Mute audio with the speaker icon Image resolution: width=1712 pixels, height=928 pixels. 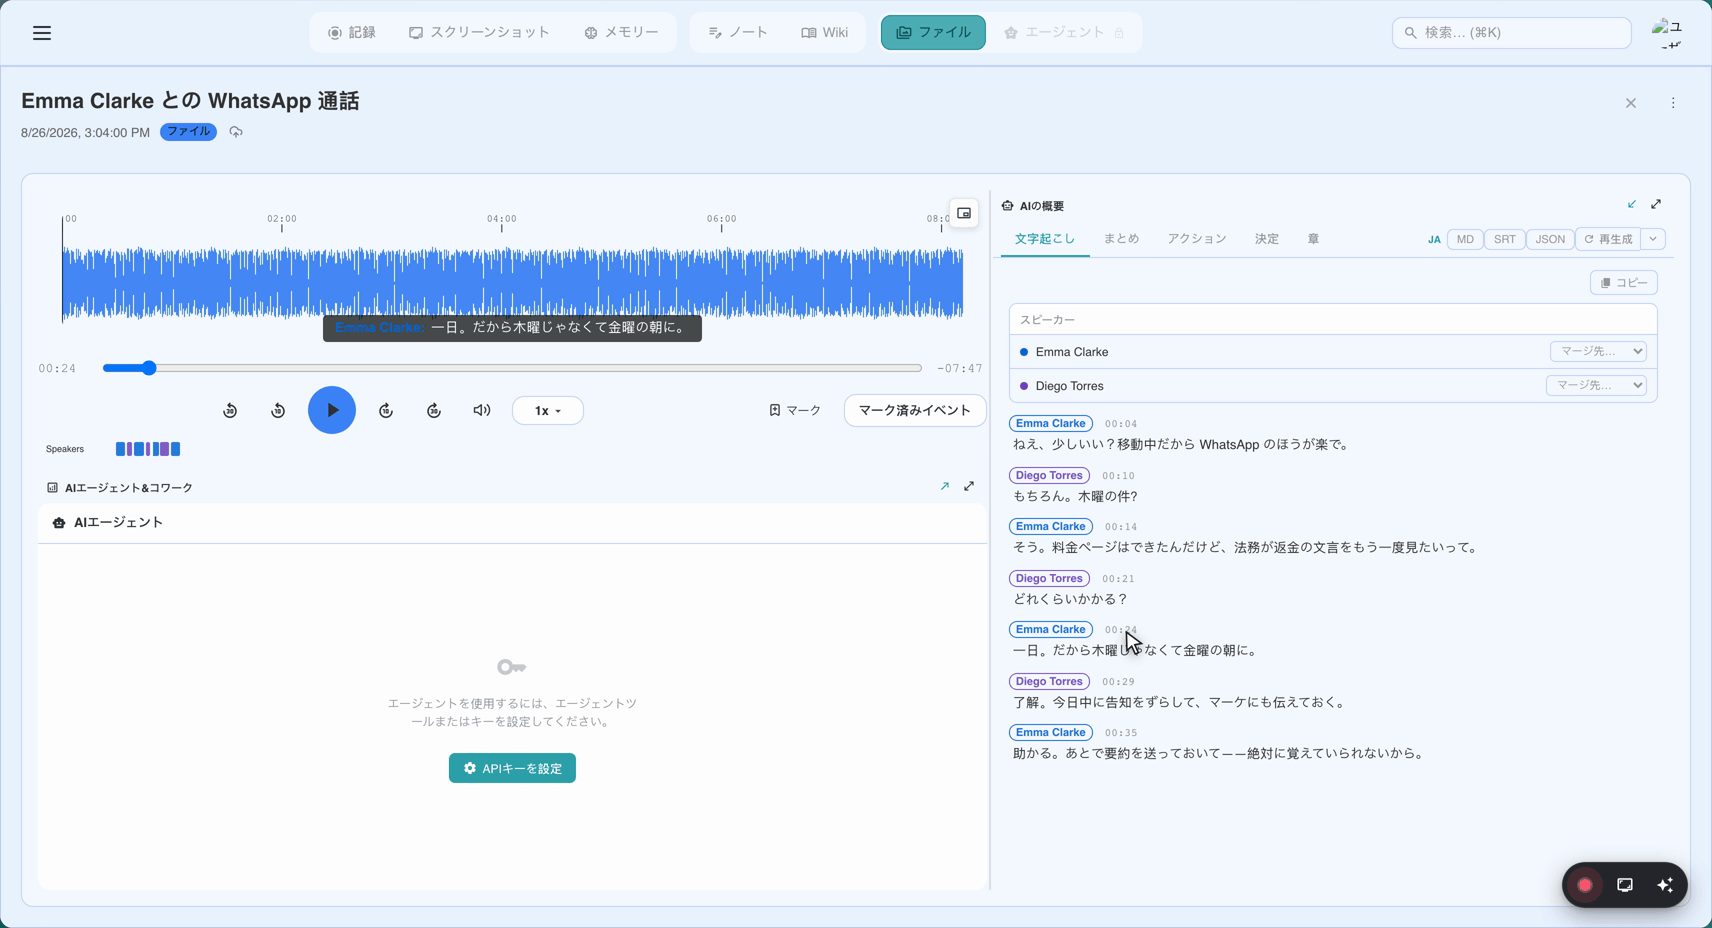click(482, 410)
